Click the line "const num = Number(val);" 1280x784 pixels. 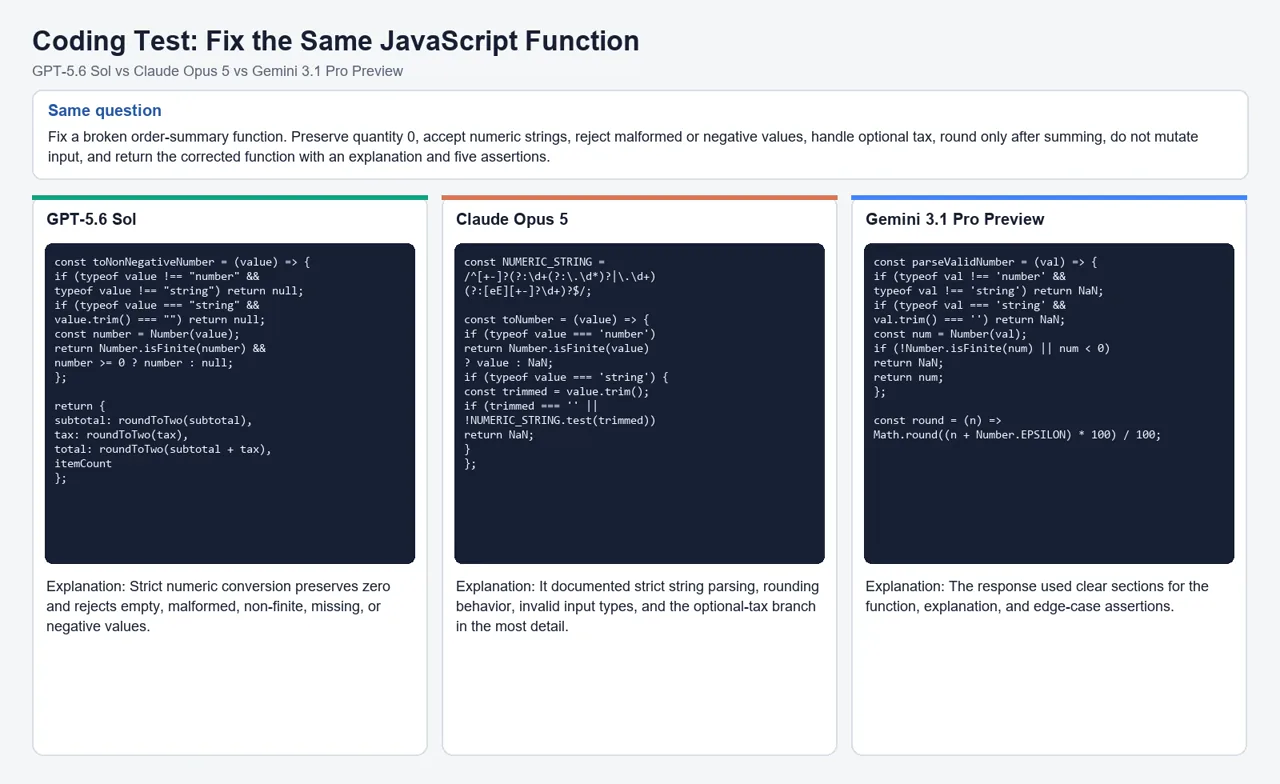point(951,334)
